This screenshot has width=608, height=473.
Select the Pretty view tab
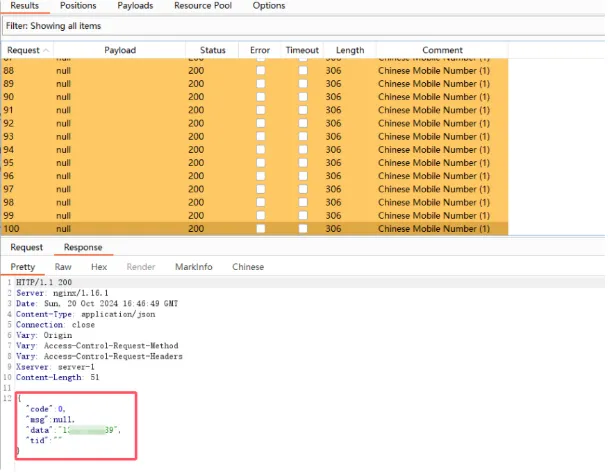point(22,267)
